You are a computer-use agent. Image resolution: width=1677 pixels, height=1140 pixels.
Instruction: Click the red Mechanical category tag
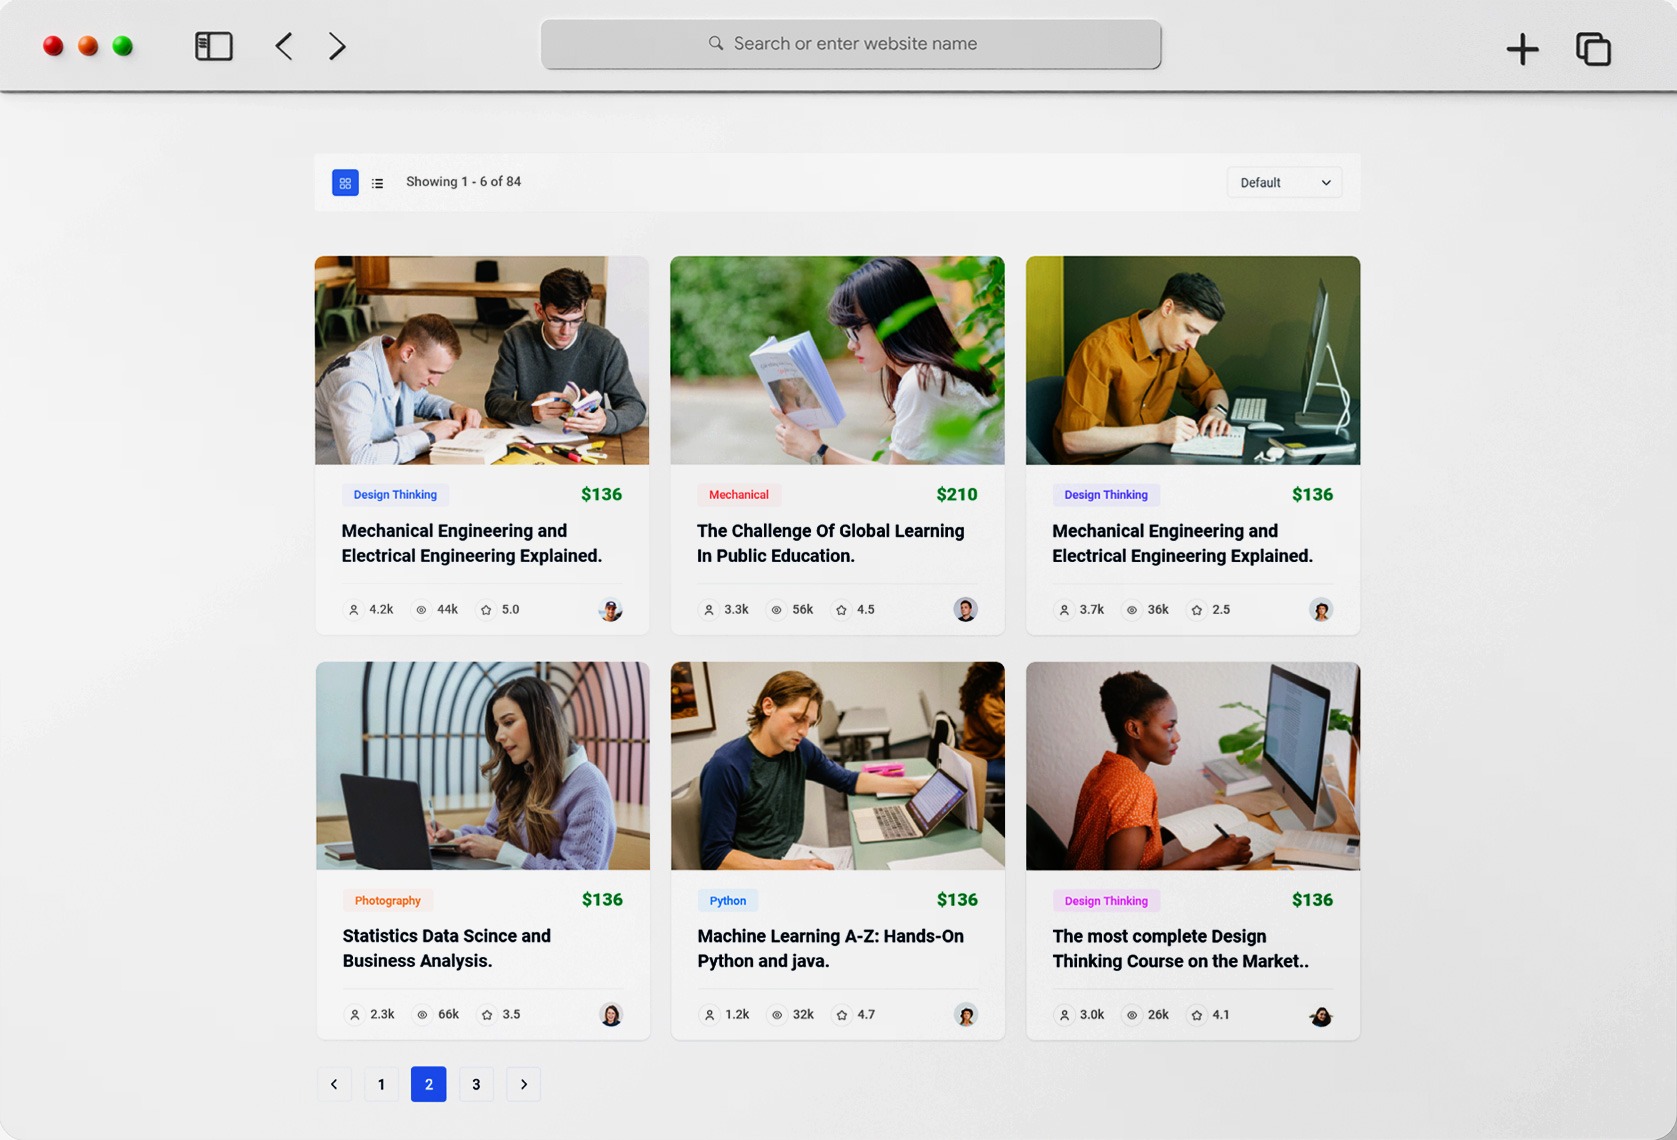pos(739,495)
